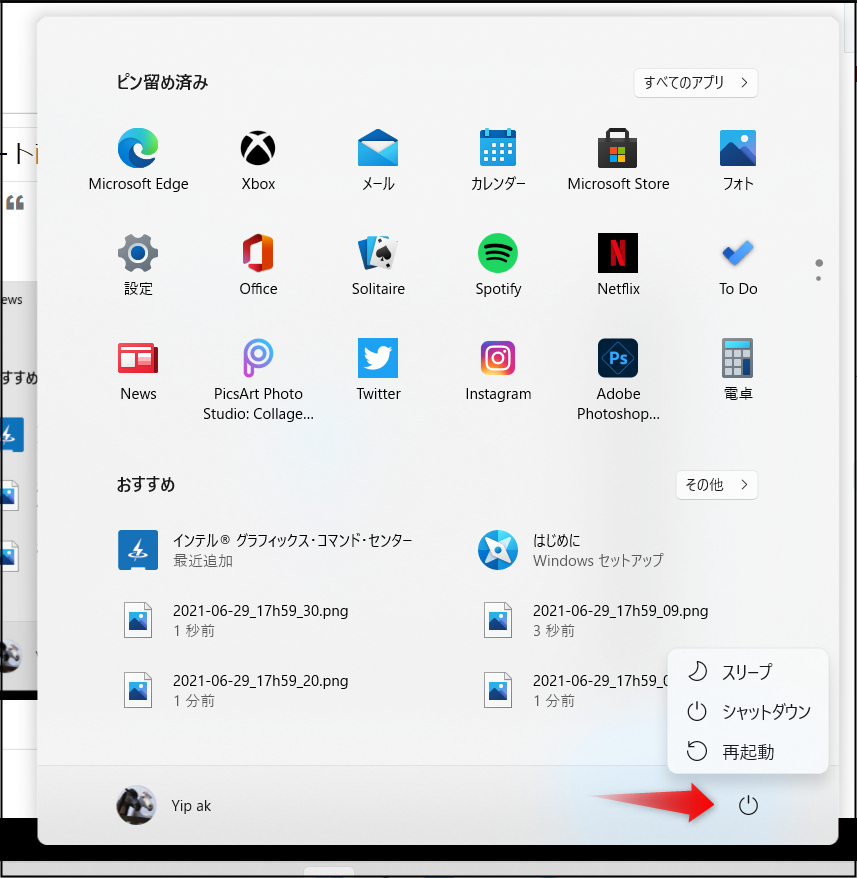Open the News app

click(138, 370)
